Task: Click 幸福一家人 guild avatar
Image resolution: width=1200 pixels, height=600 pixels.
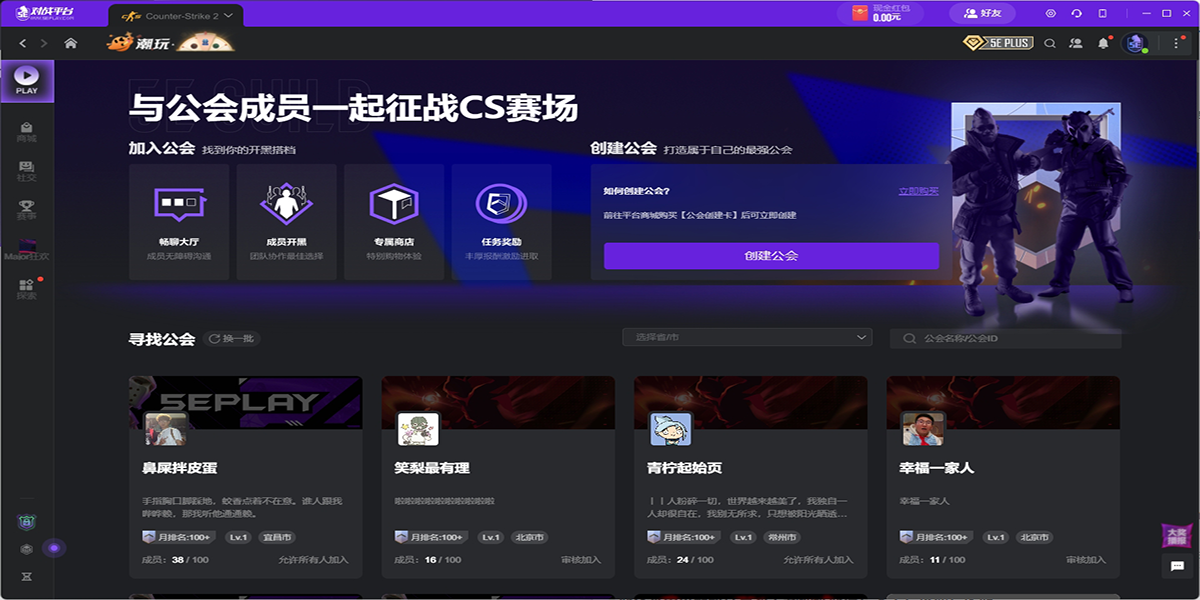Action: pos(923,428)
